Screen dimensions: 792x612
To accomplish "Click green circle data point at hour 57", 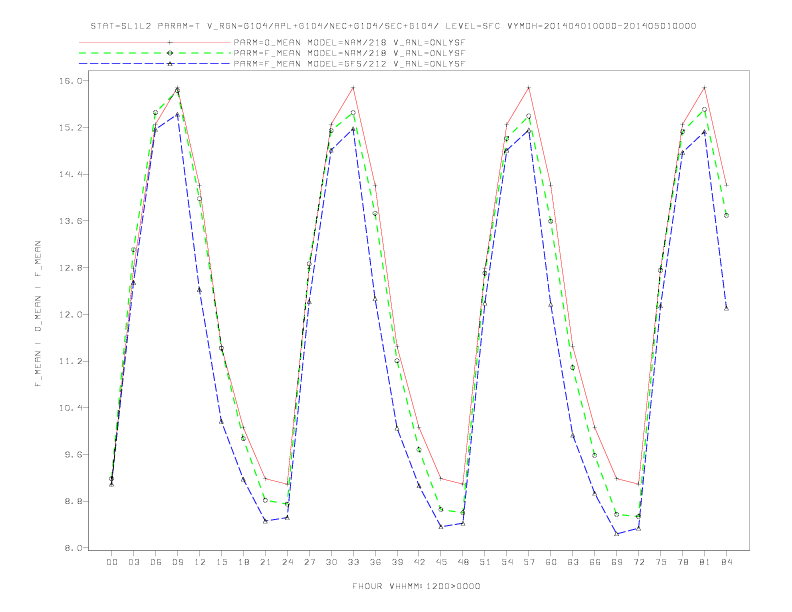I will (529, 116).
